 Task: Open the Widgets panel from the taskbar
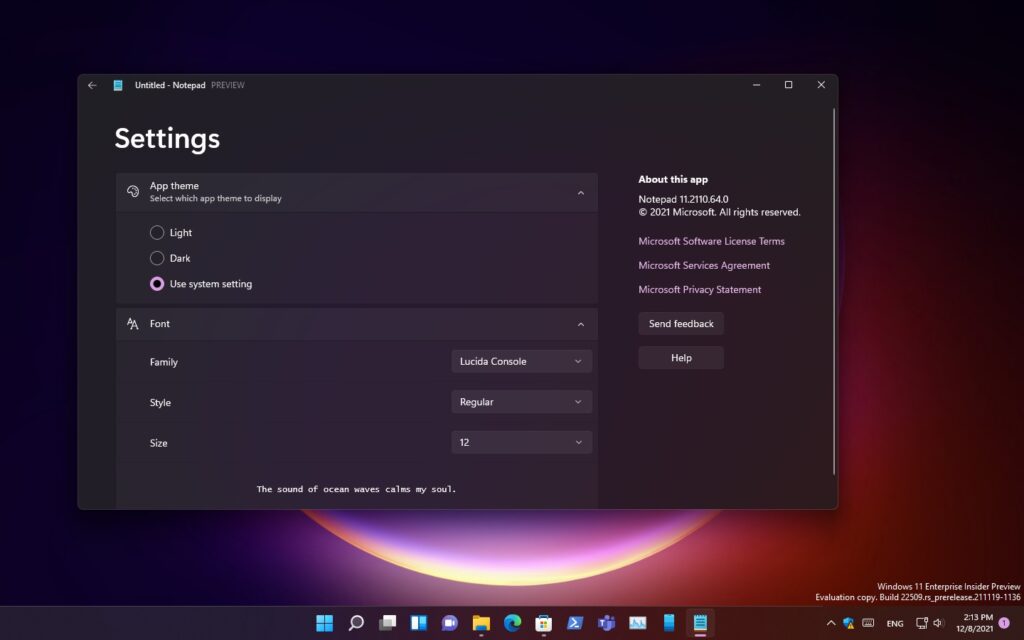[418, 623]
